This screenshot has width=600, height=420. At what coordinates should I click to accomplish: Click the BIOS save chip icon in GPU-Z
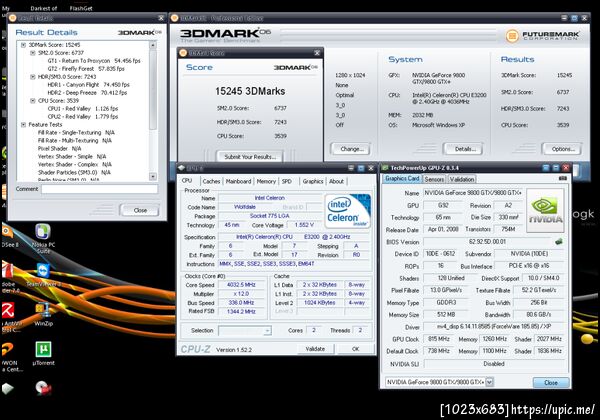(x=559, y=241)
